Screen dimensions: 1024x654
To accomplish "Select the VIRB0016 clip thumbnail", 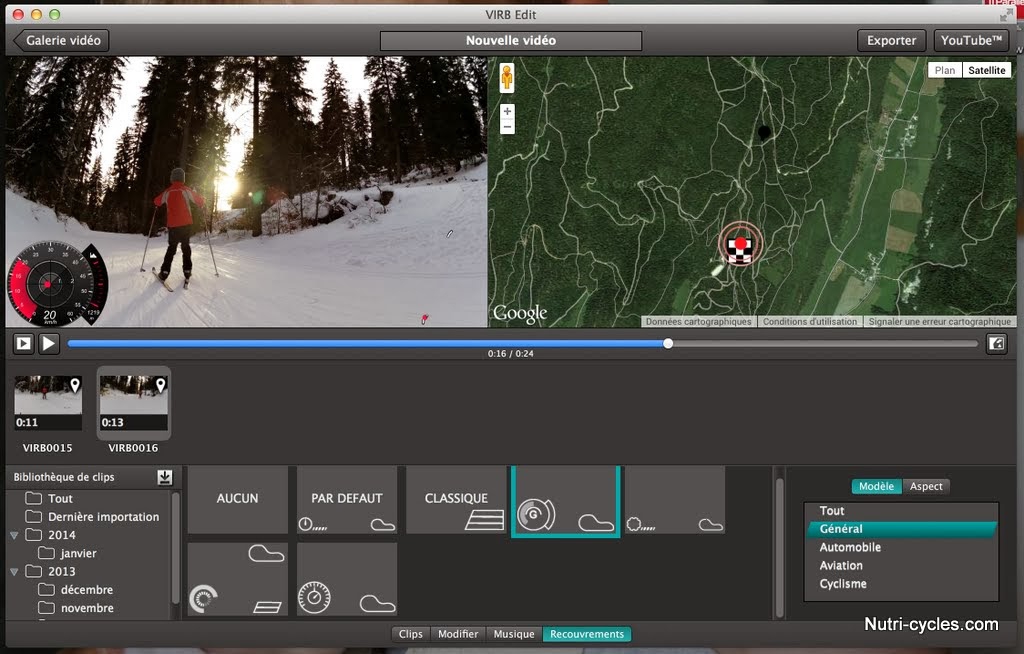I will tap(134, 402).
